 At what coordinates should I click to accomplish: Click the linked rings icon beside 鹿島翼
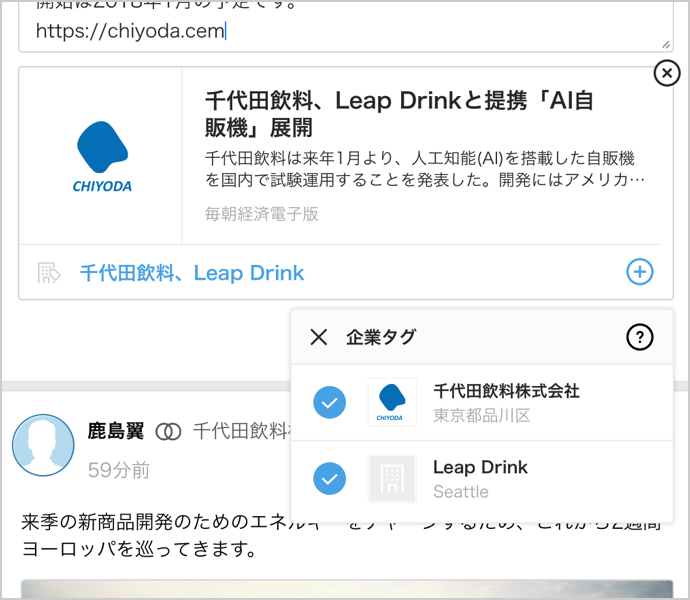click(168, 432)
